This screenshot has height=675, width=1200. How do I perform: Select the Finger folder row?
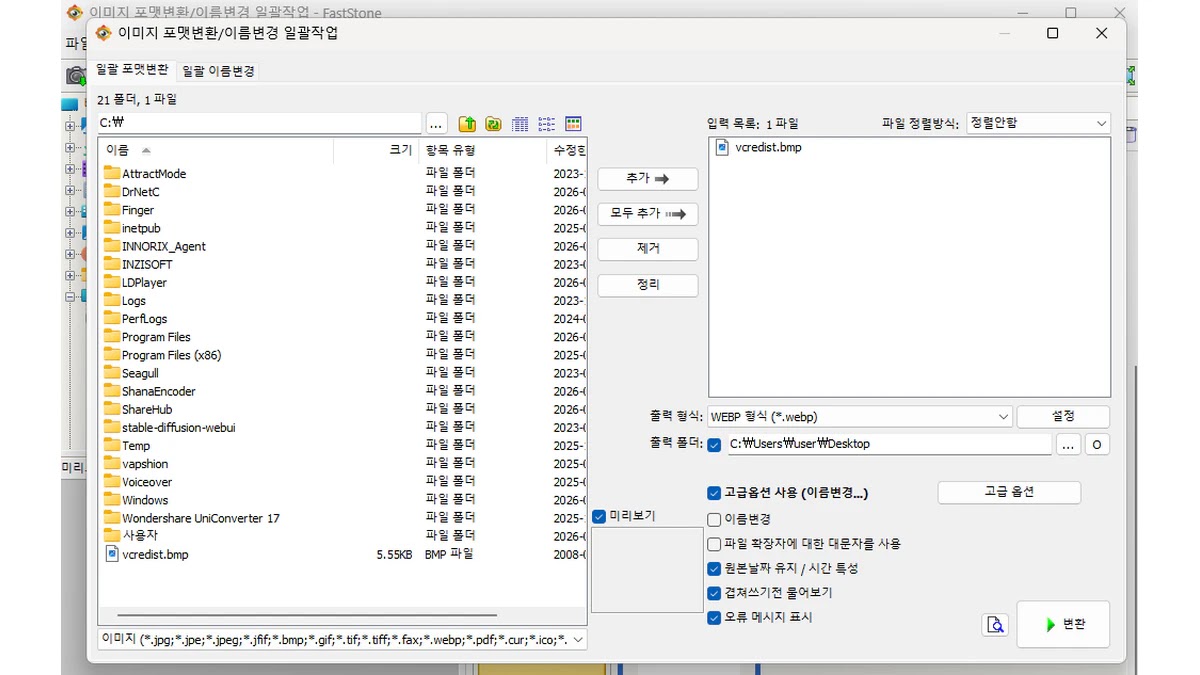pyautogui.click(x=342, y=210)
